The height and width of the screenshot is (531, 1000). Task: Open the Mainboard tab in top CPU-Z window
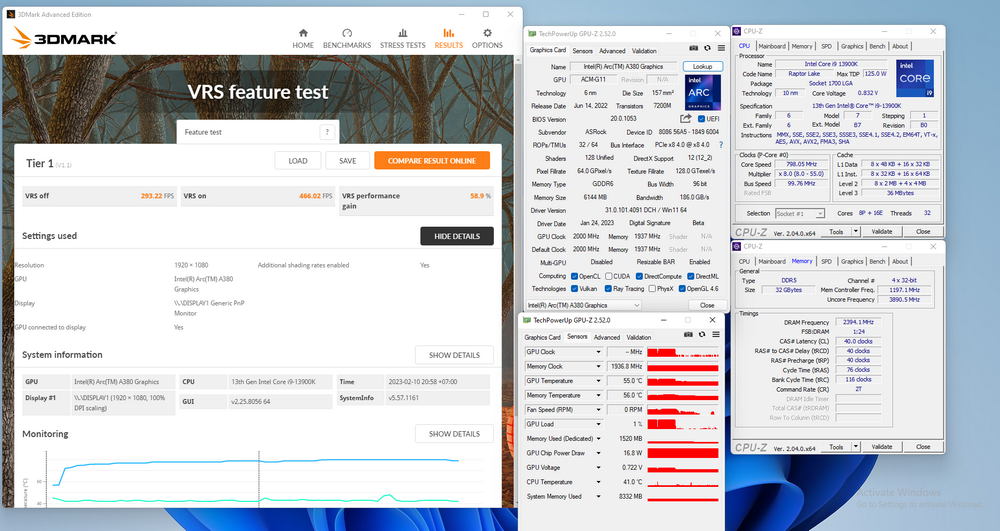pyautogui.click(x=771, y=46)
